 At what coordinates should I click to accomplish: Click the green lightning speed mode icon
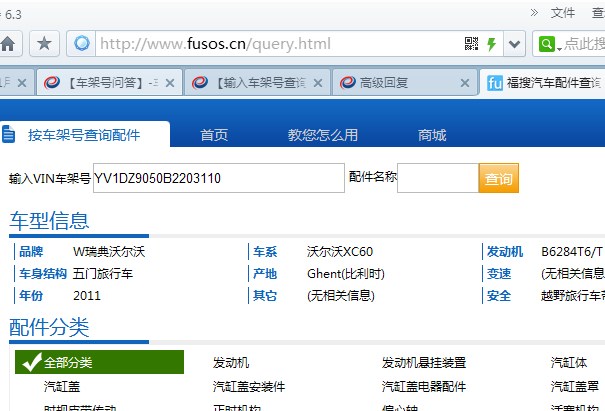(x=491, y=44)
